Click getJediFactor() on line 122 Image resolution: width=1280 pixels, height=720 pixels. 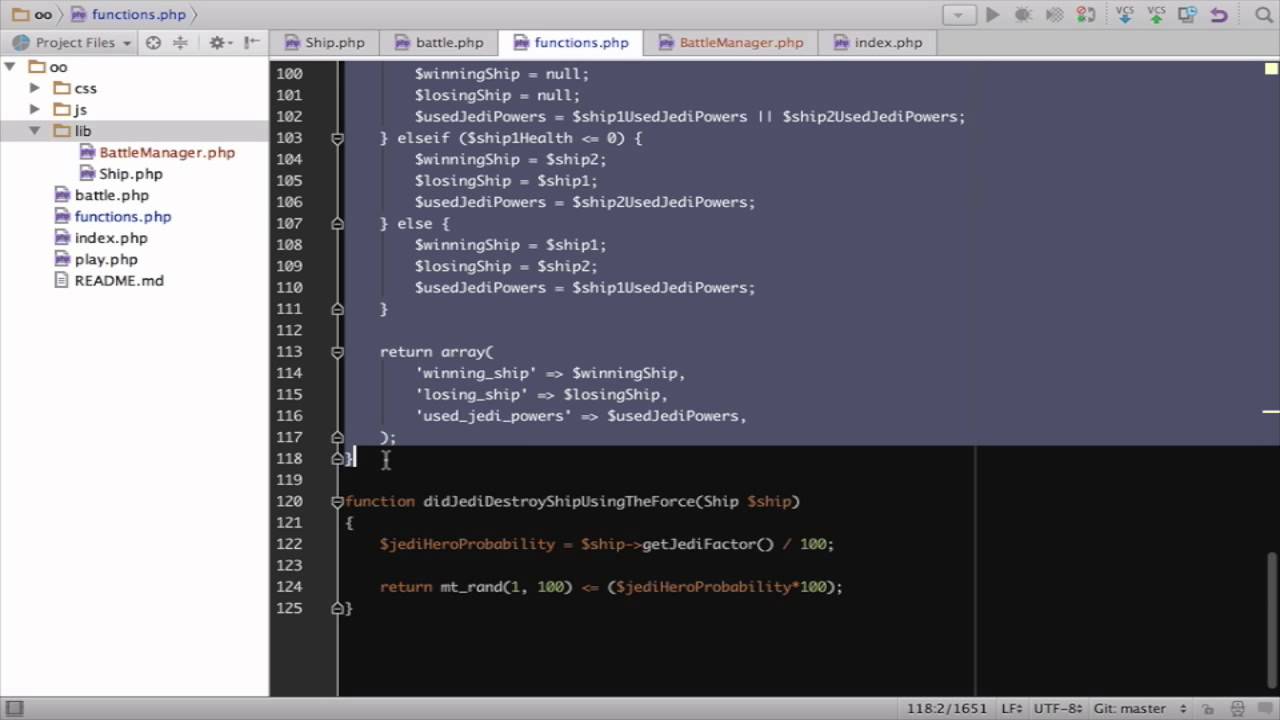(x=708, y=544)
